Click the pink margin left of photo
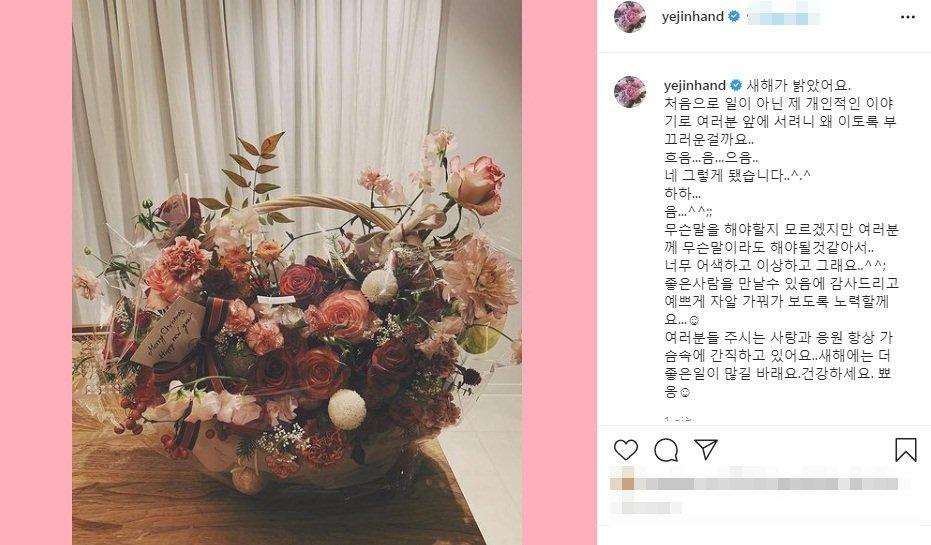The height and width of the screenshot is (545, 931). (x=36, y=272)
